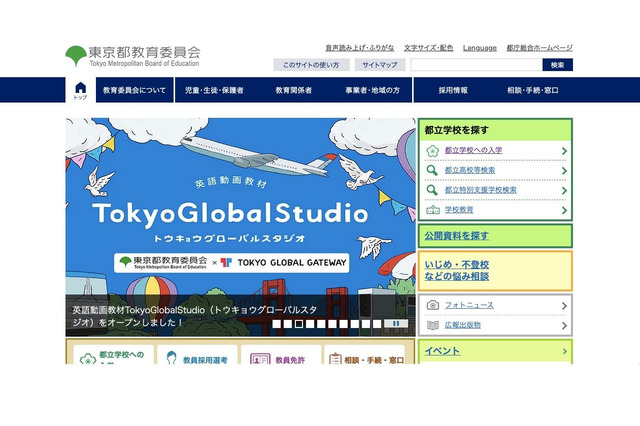Viewport: 640px width, 426px height.
Task: Open 文字サイズ・配色 link
Action: 429,48
